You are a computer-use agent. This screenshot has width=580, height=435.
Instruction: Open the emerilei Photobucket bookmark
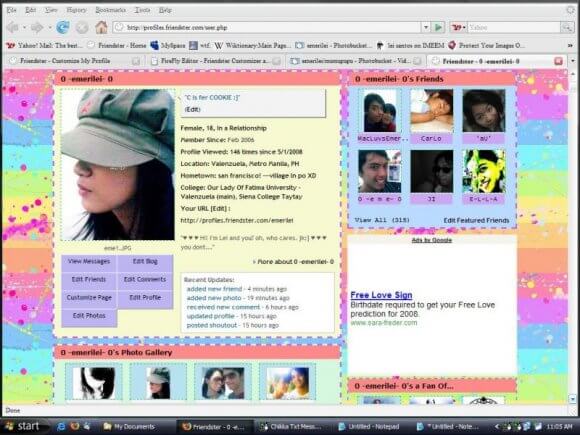tap(334, 45)
